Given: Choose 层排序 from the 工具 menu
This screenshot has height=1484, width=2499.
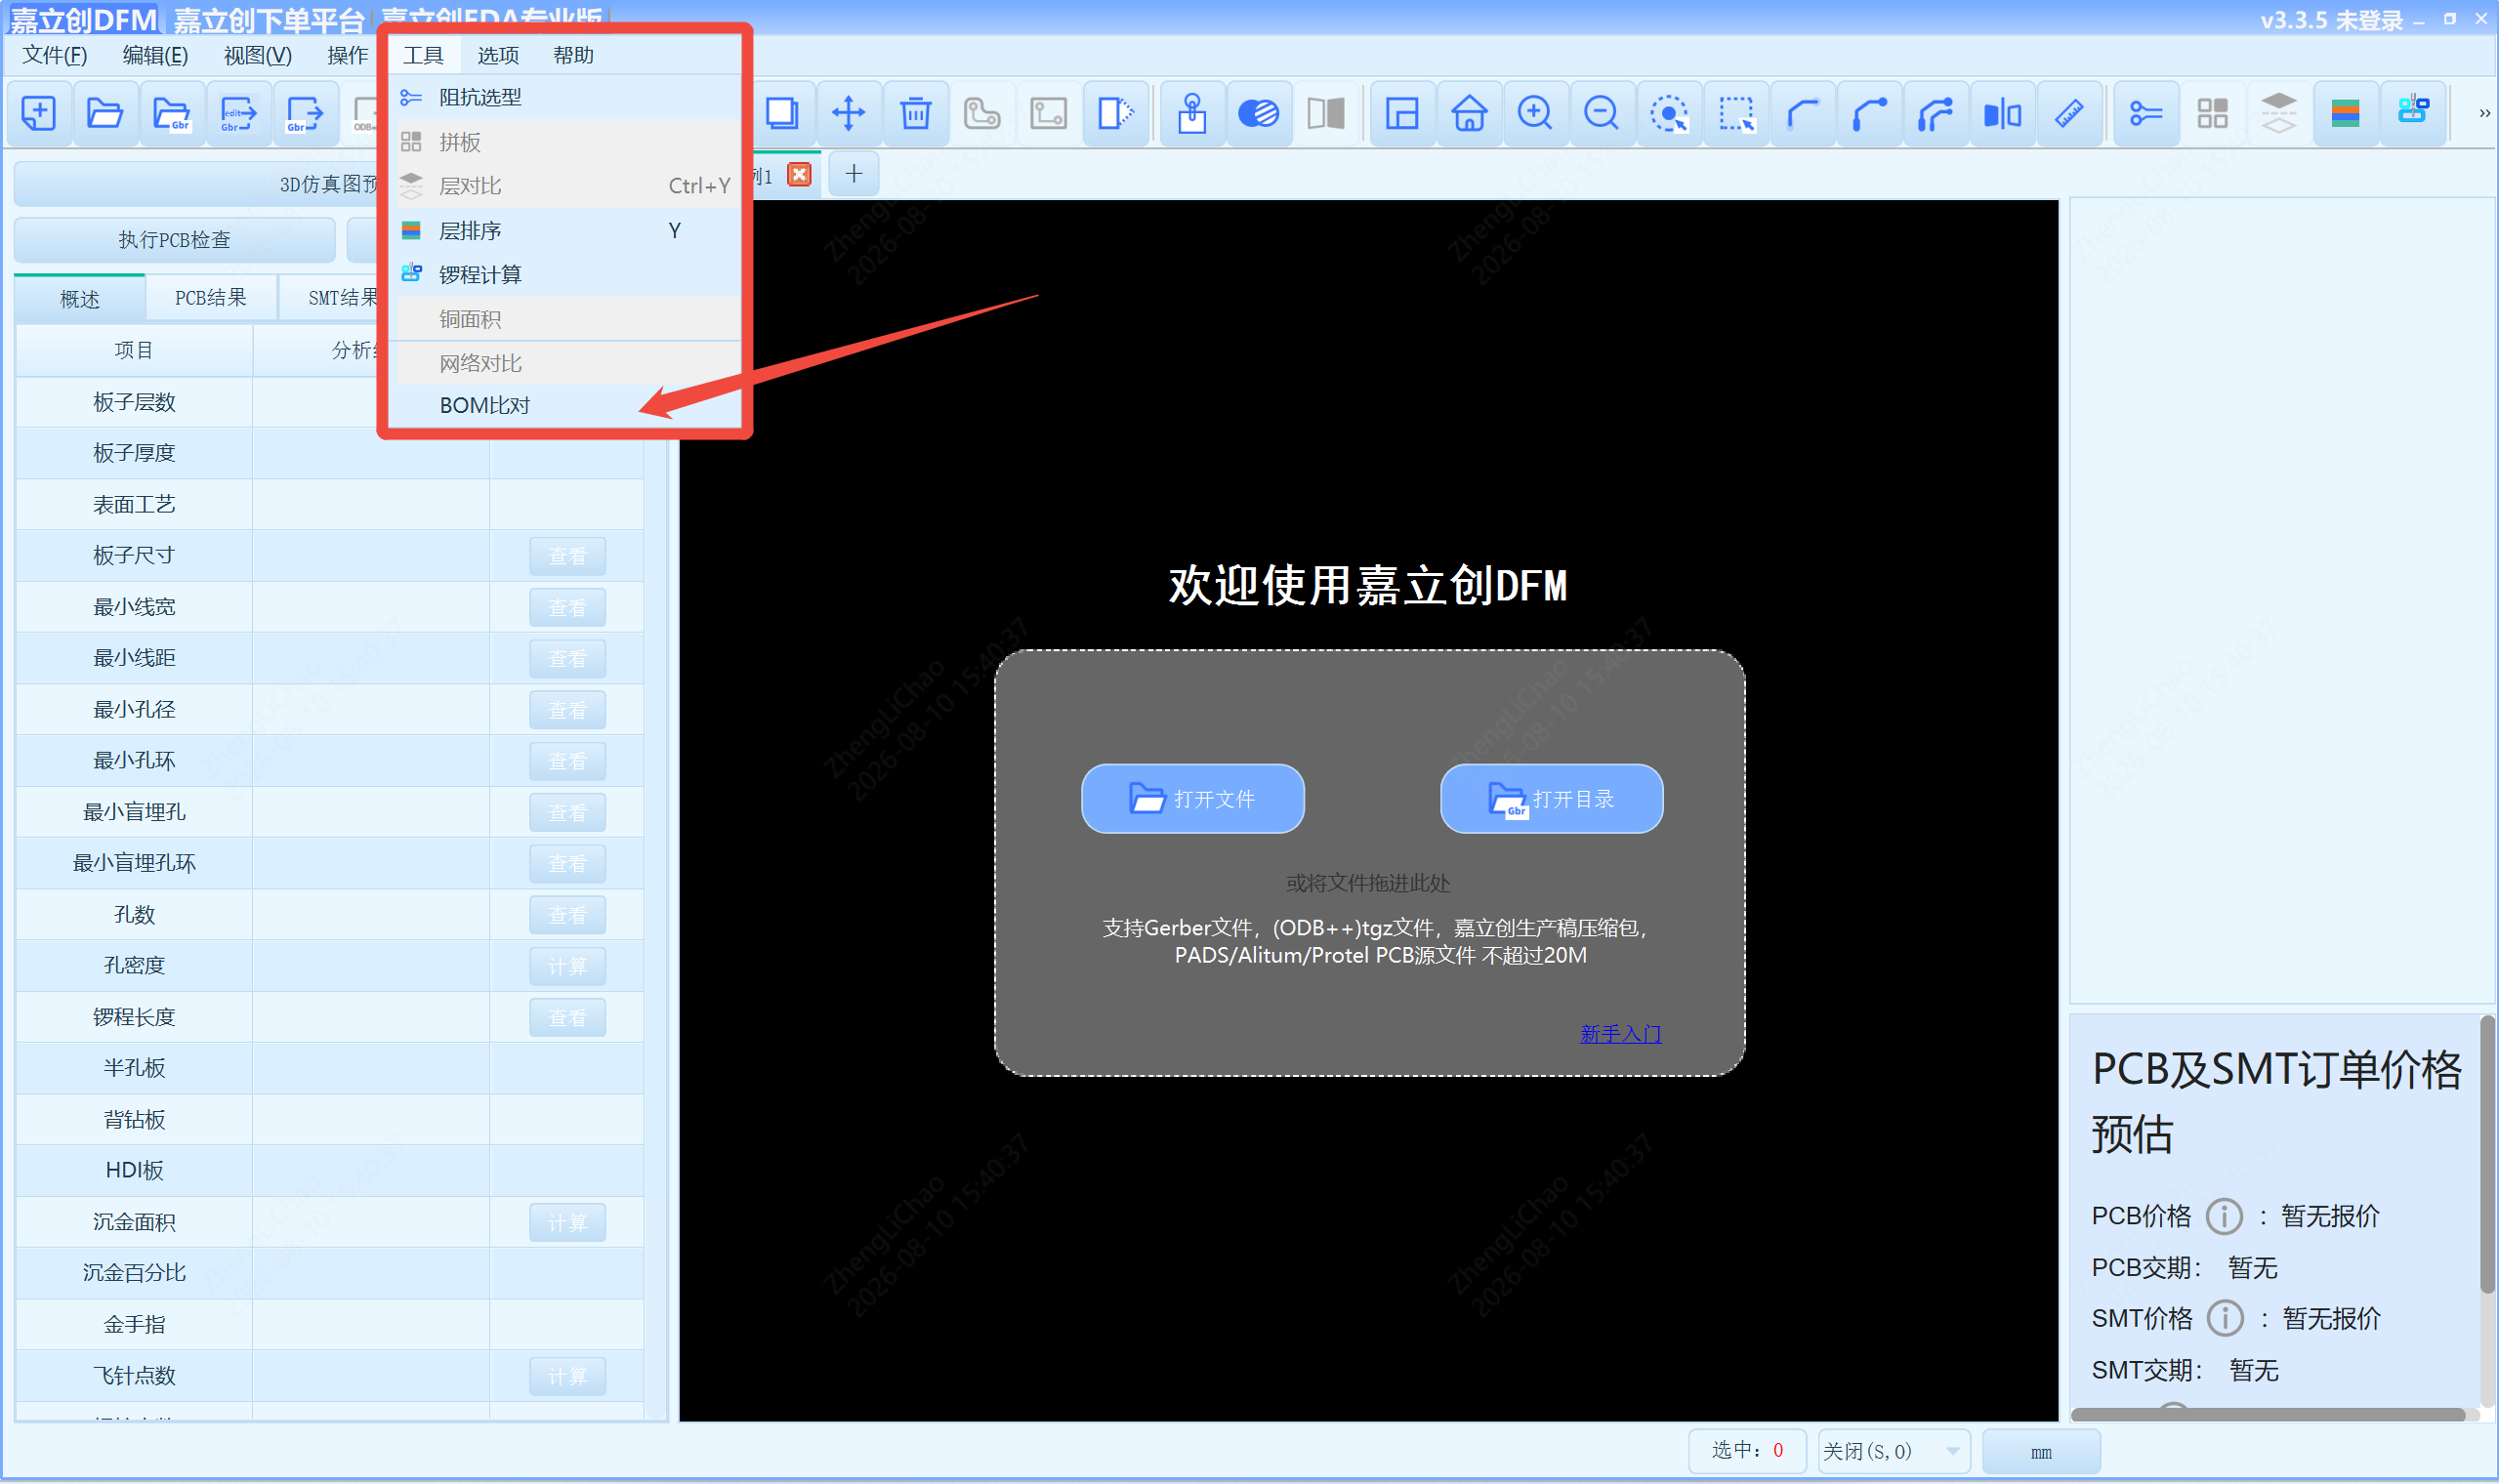Looking at the screenshot, I should coord(567,231).
